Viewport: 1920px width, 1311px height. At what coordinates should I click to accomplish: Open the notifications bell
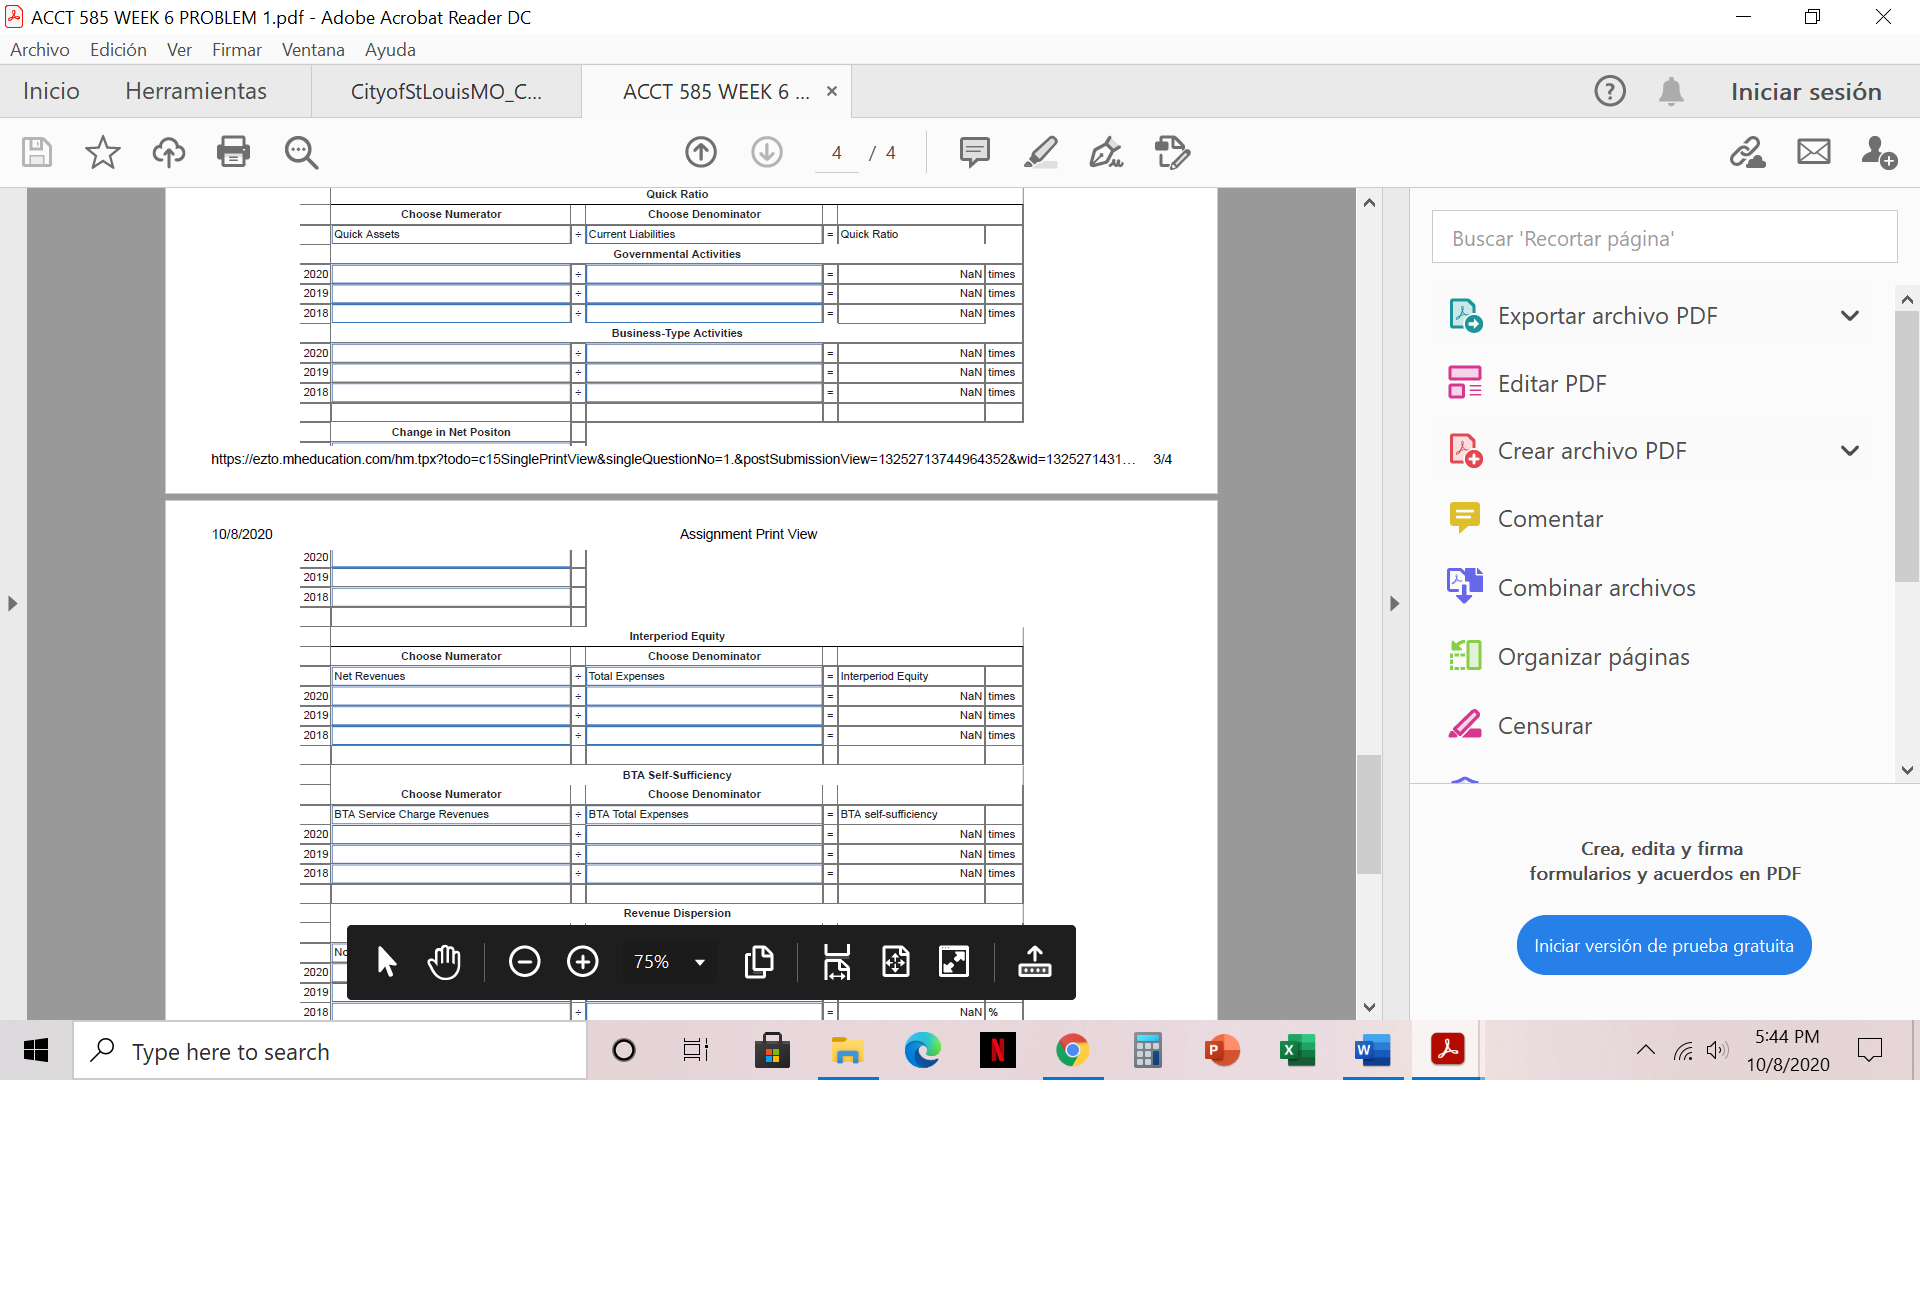tap(1671, 91)
